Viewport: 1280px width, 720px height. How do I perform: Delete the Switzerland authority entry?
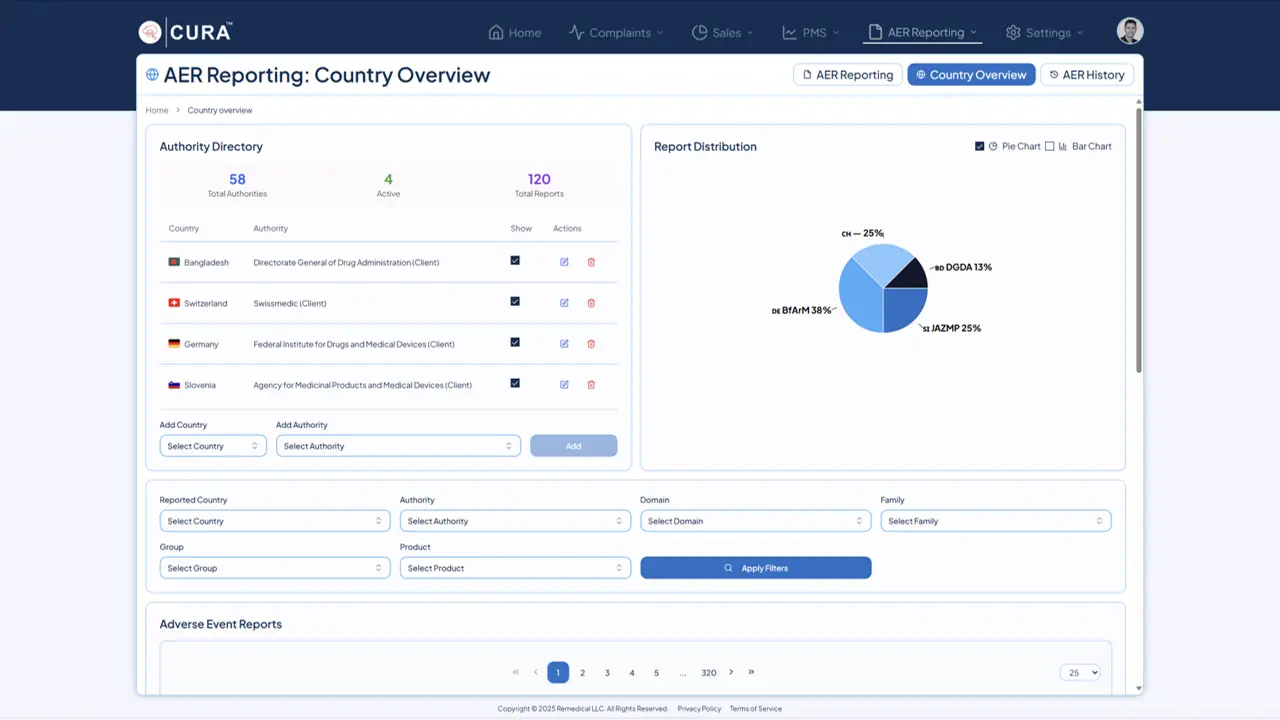[x=591, y=303]
